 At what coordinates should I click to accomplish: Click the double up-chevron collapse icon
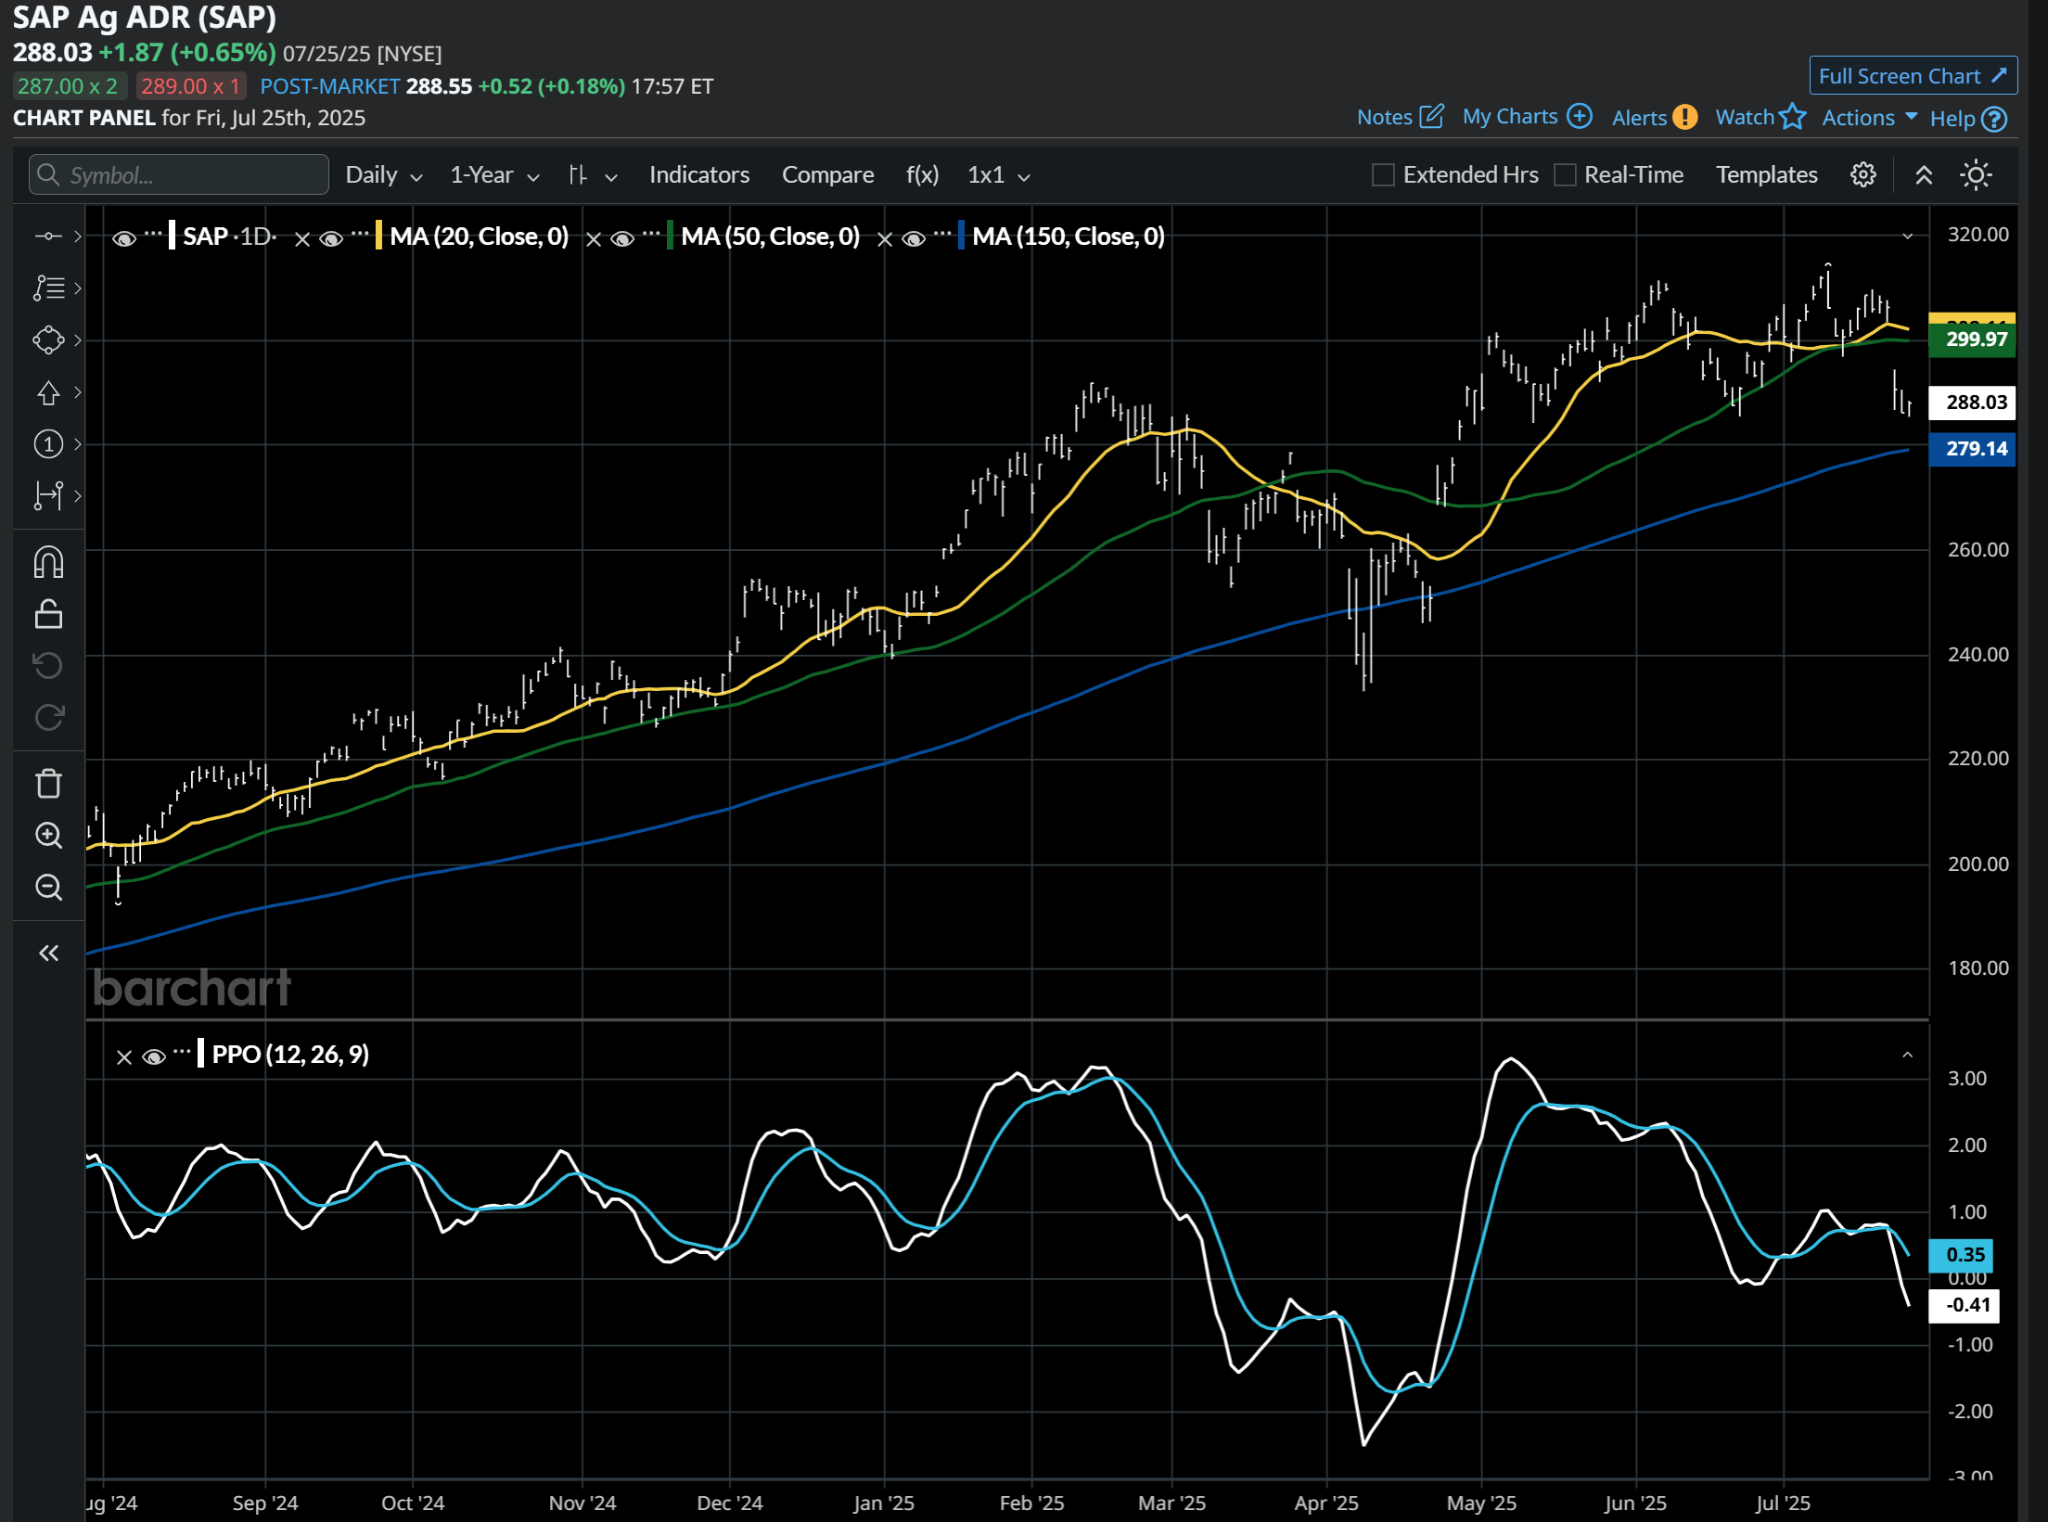click(1923, 175)
